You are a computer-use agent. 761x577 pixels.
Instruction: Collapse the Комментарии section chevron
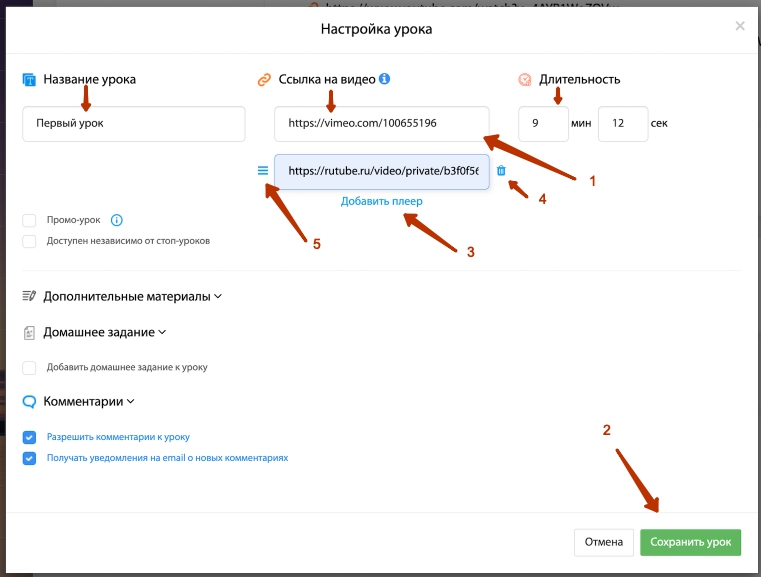131,402
